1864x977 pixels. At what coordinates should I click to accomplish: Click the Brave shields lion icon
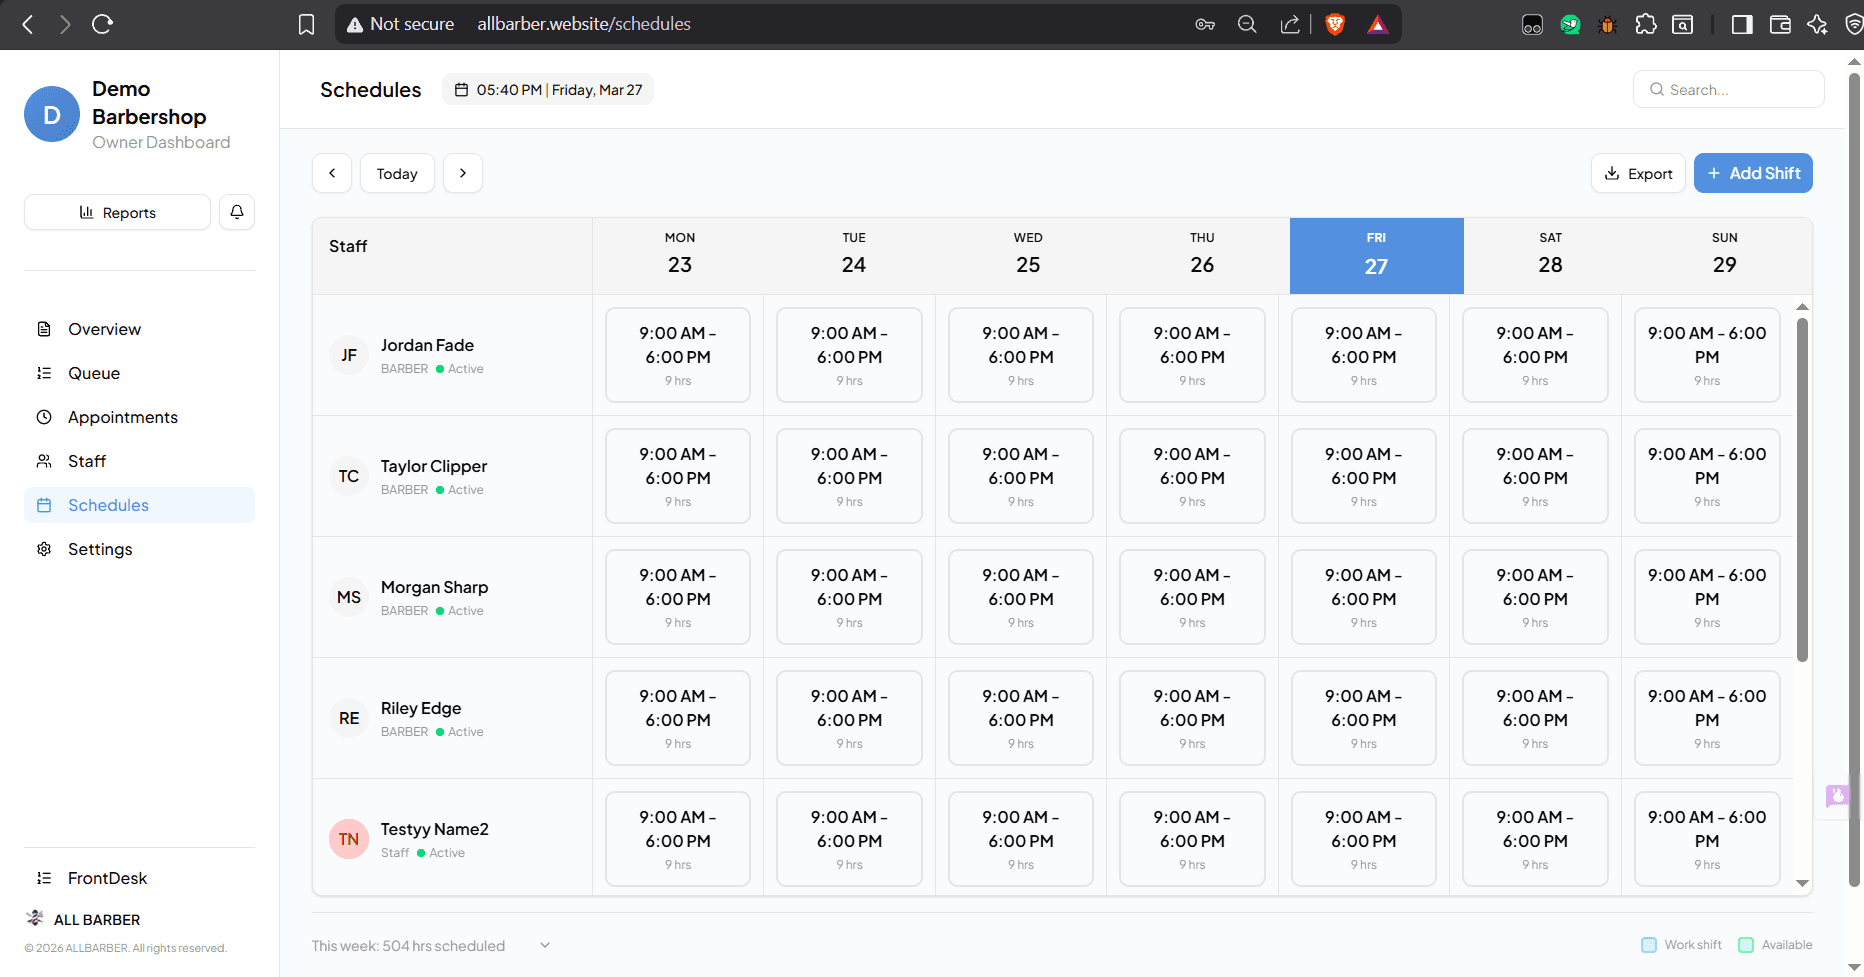tap(1335, 24)
